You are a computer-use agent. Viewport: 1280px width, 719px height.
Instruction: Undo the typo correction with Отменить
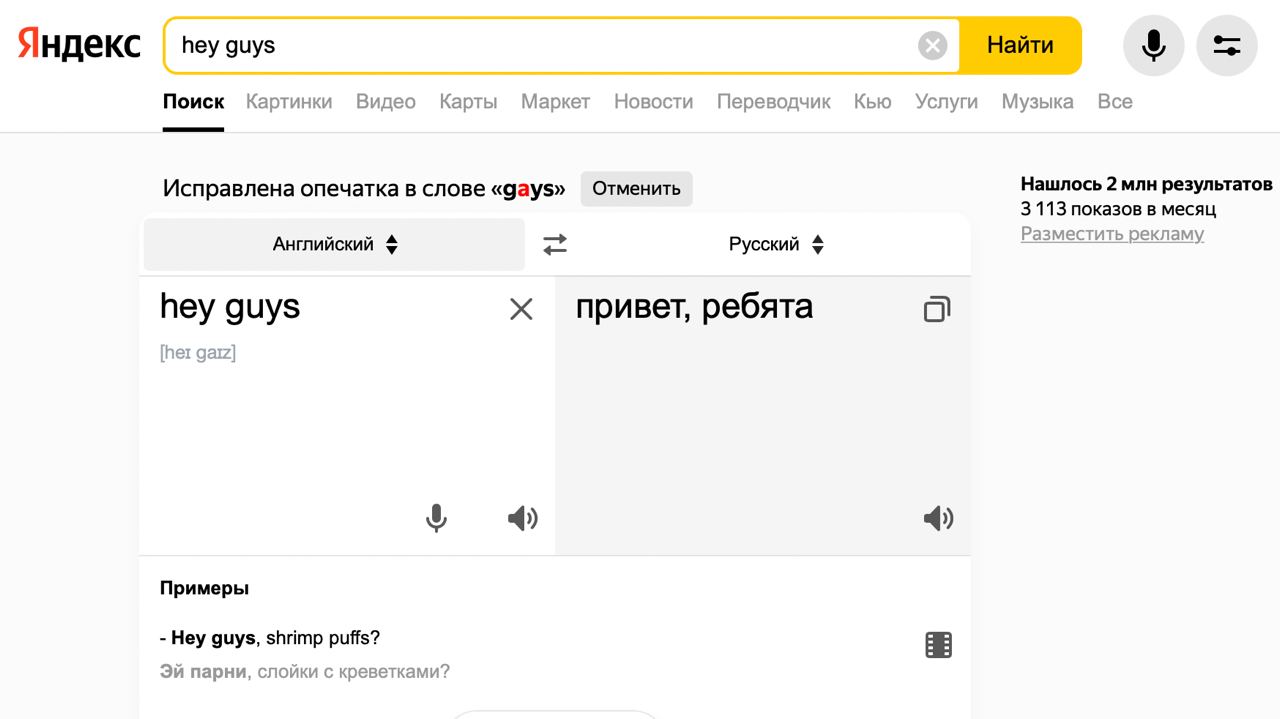click(636, 188)
